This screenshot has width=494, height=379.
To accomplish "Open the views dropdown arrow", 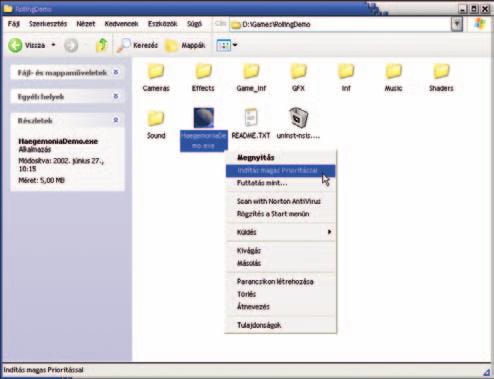I will click(x=235, y=45).
